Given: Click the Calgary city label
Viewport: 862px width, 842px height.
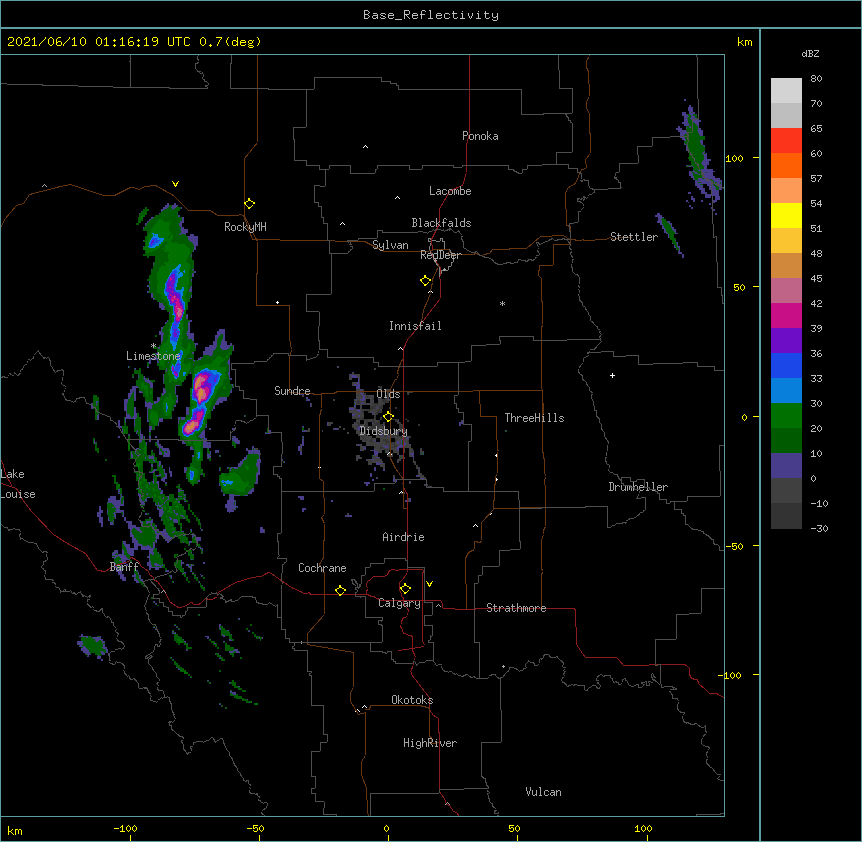Looking at the screenshot, I should 399,603.
